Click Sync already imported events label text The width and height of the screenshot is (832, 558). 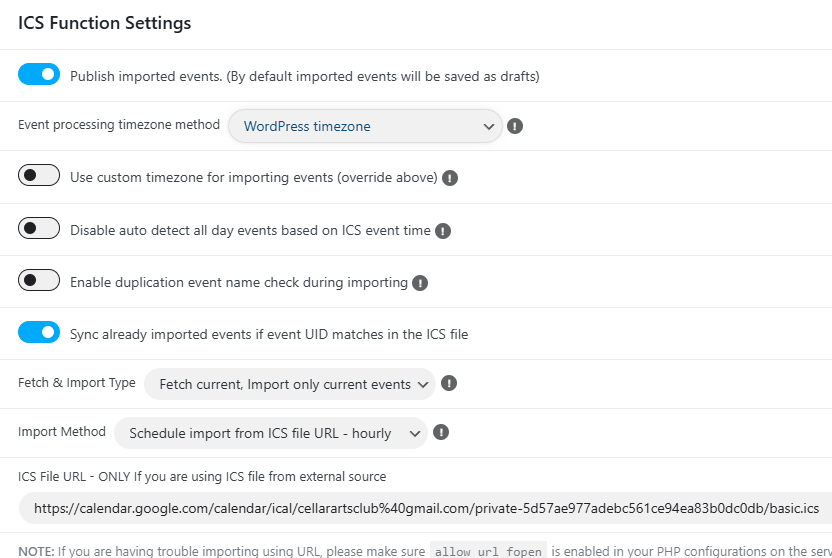[269, 335]
